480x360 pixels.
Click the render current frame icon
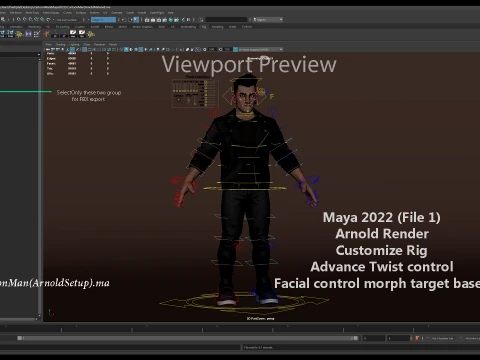coord(153,20)
